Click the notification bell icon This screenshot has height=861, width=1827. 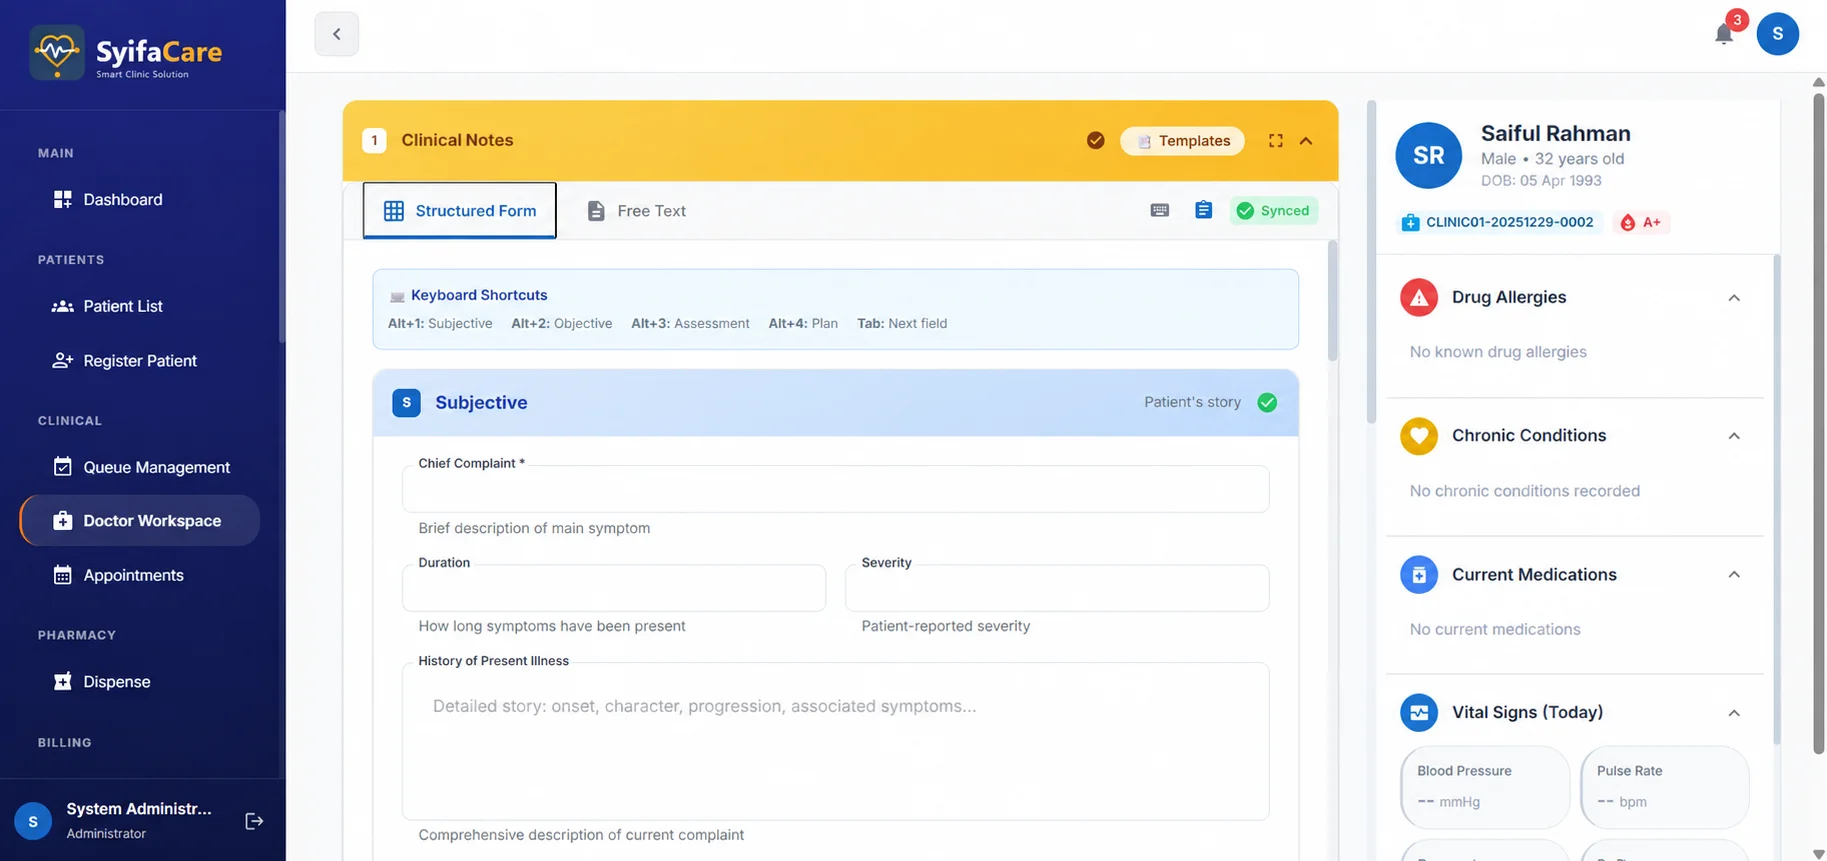point(1723,35)
